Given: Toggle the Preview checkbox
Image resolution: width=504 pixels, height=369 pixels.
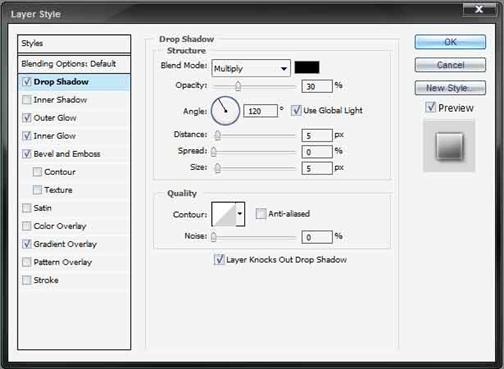Looking at the screenshot, I should click(430, 107).
